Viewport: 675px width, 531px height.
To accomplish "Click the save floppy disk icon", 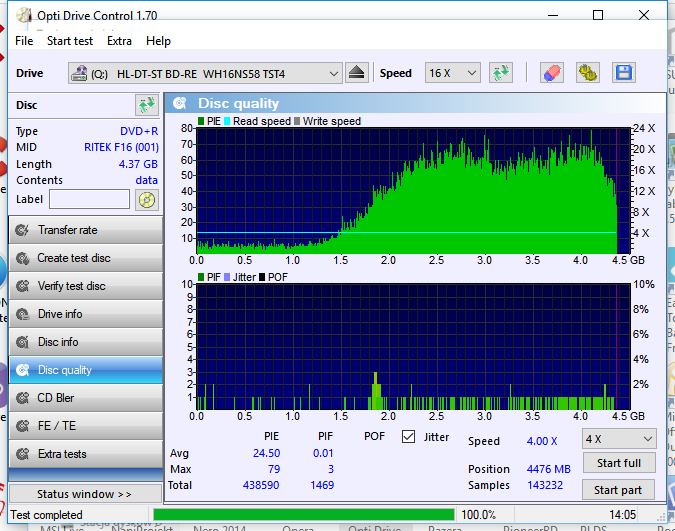I will pyautogui.click(x=624, y=73).
